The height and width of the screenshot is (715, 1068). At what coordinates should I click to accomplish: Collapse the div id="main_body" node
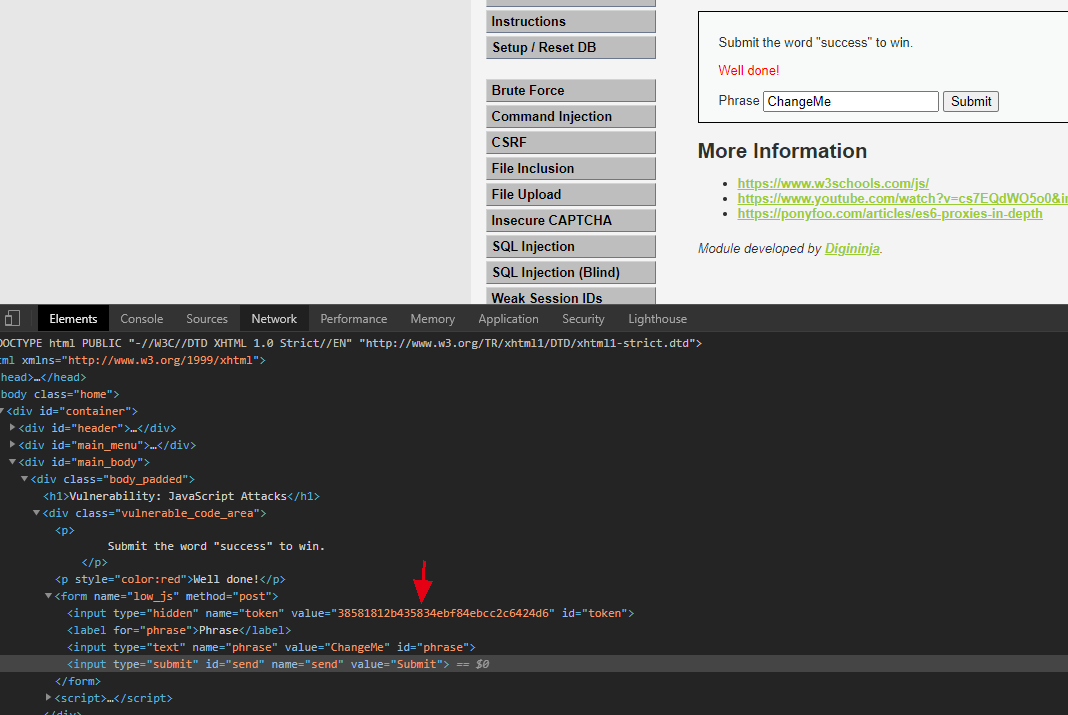coord(12,462)
